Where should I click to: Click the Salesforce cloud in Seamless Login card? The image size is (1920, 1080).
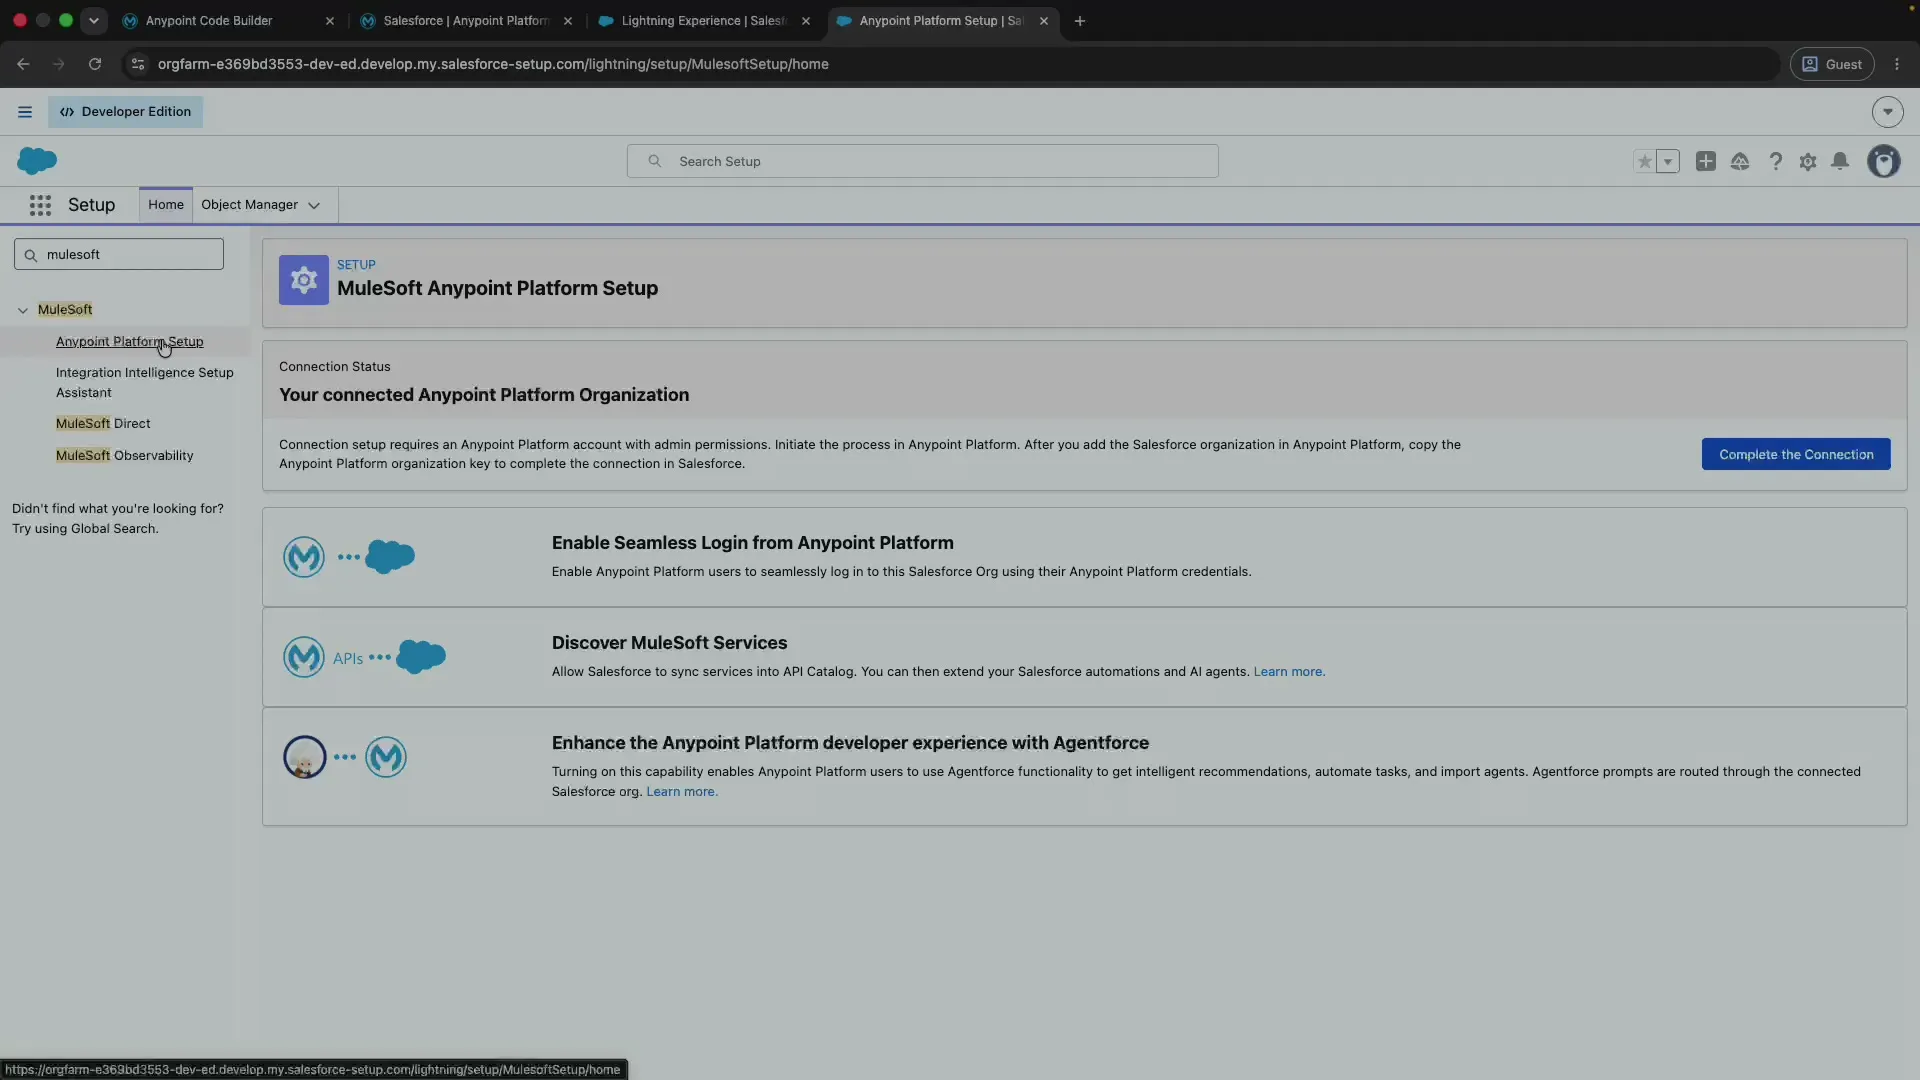point(390,556)
